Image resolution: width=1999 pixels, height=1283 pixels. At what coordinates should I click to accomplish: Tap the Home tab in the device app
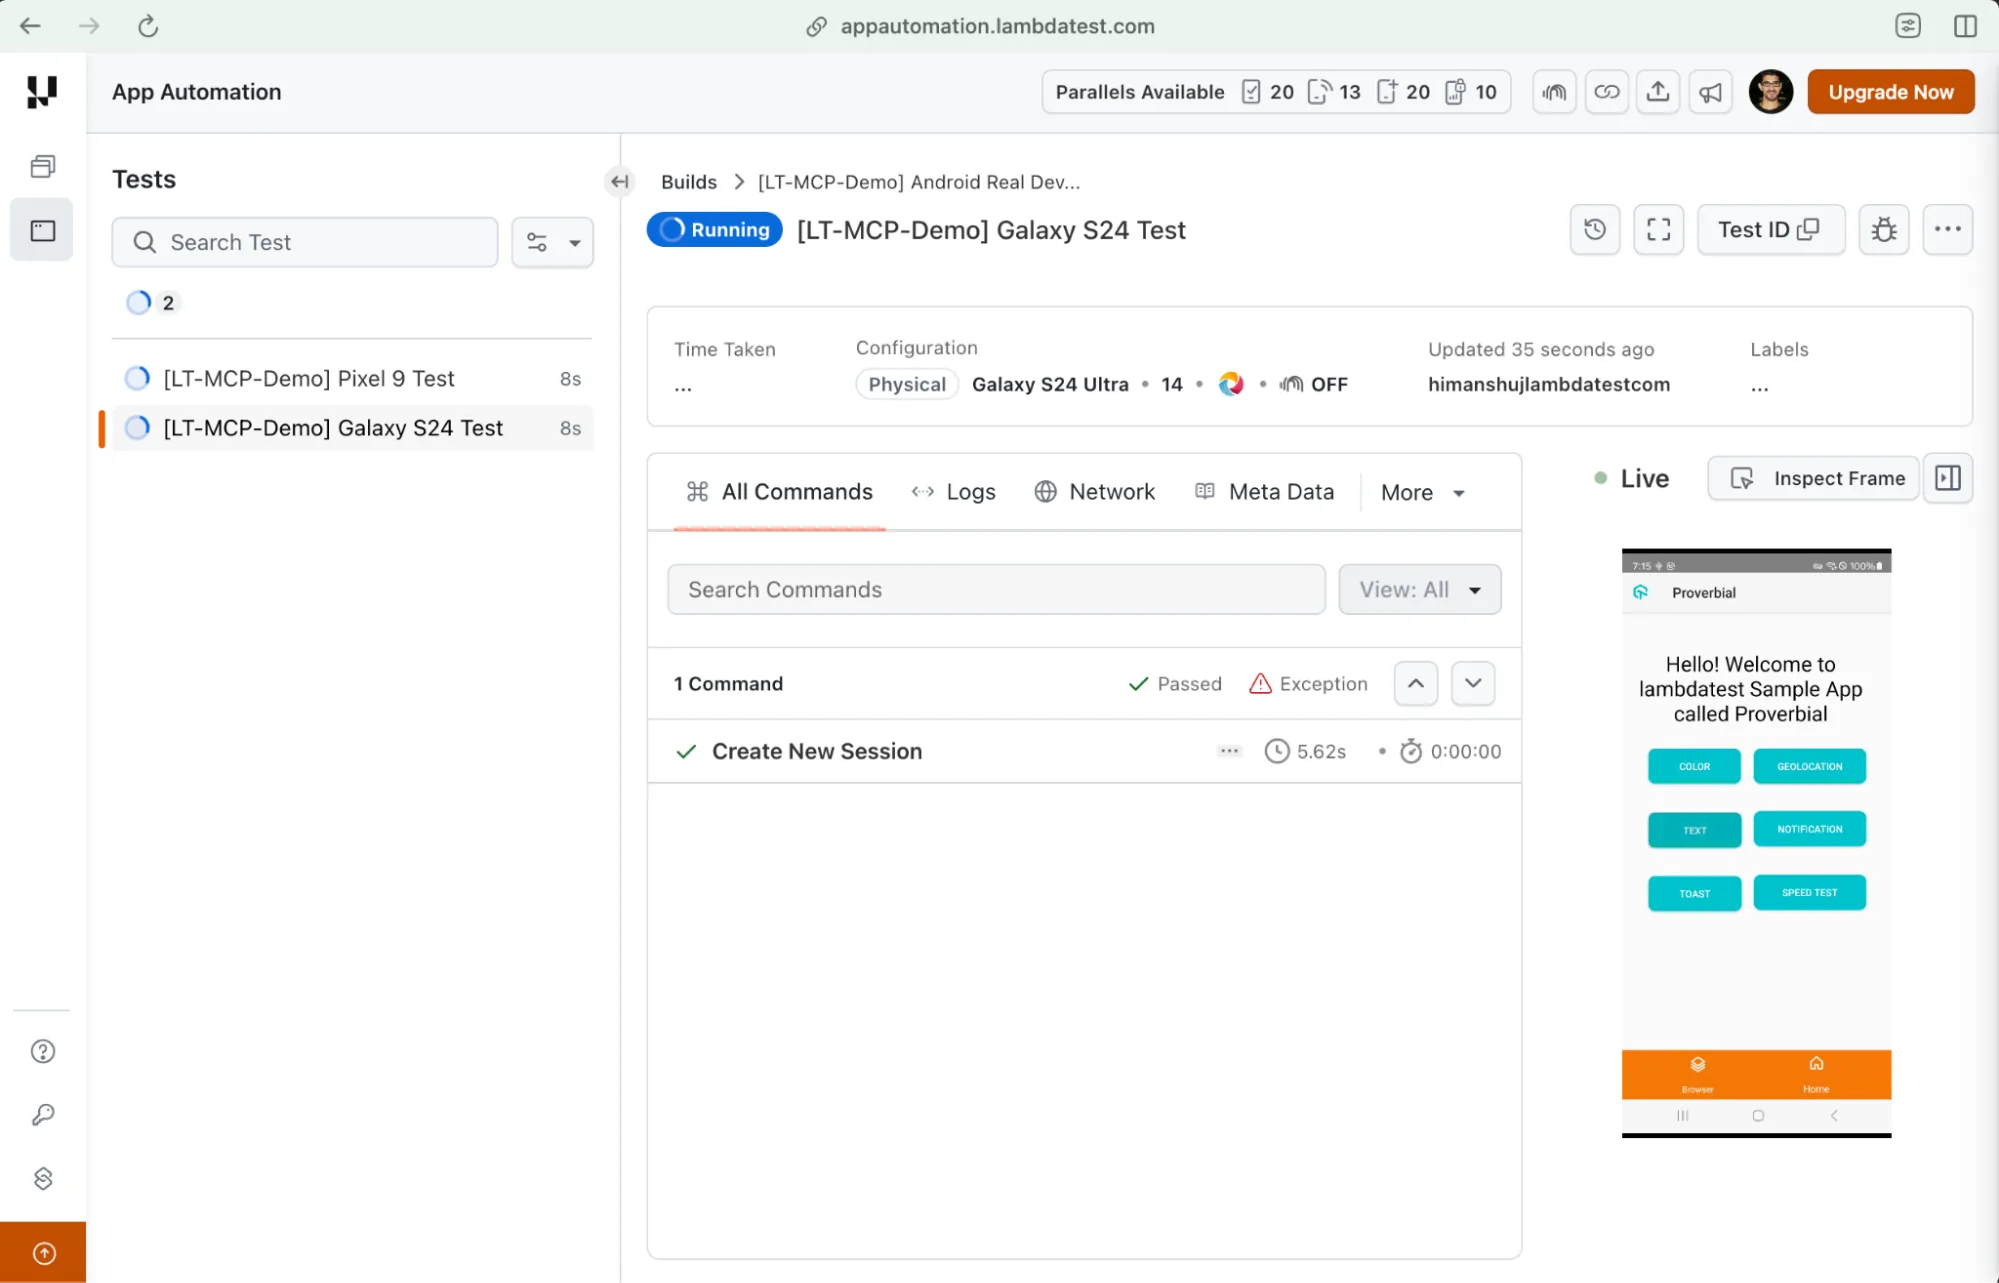click(1816, 1075)
